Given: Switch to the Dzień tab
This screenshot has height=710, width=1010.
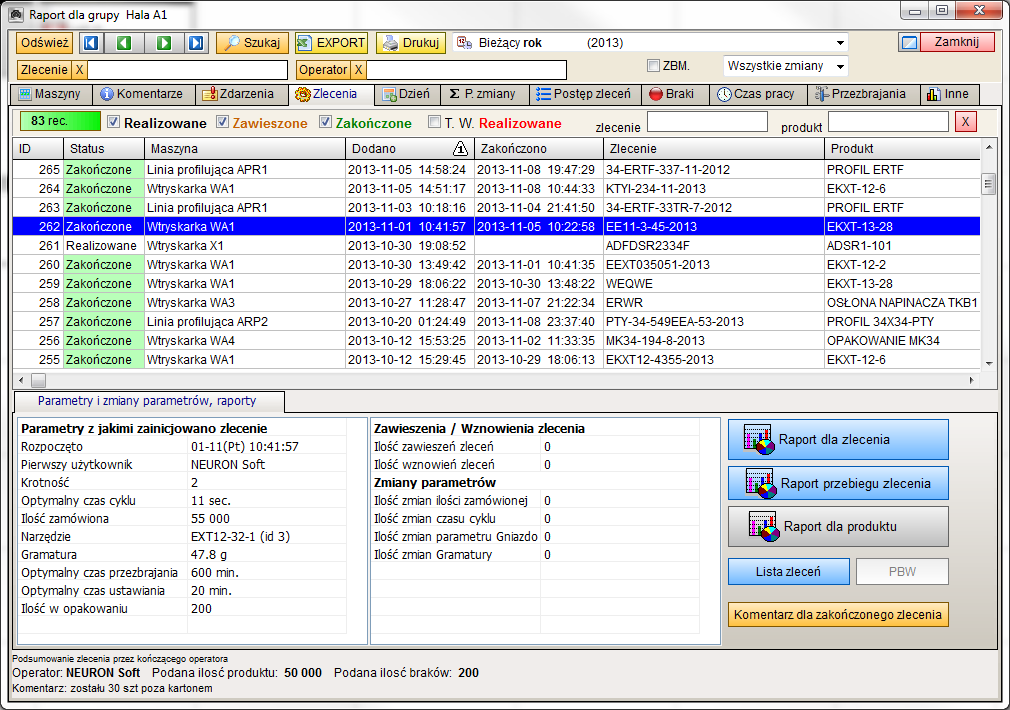Looking at the screenshot, I should pos(406,94).
